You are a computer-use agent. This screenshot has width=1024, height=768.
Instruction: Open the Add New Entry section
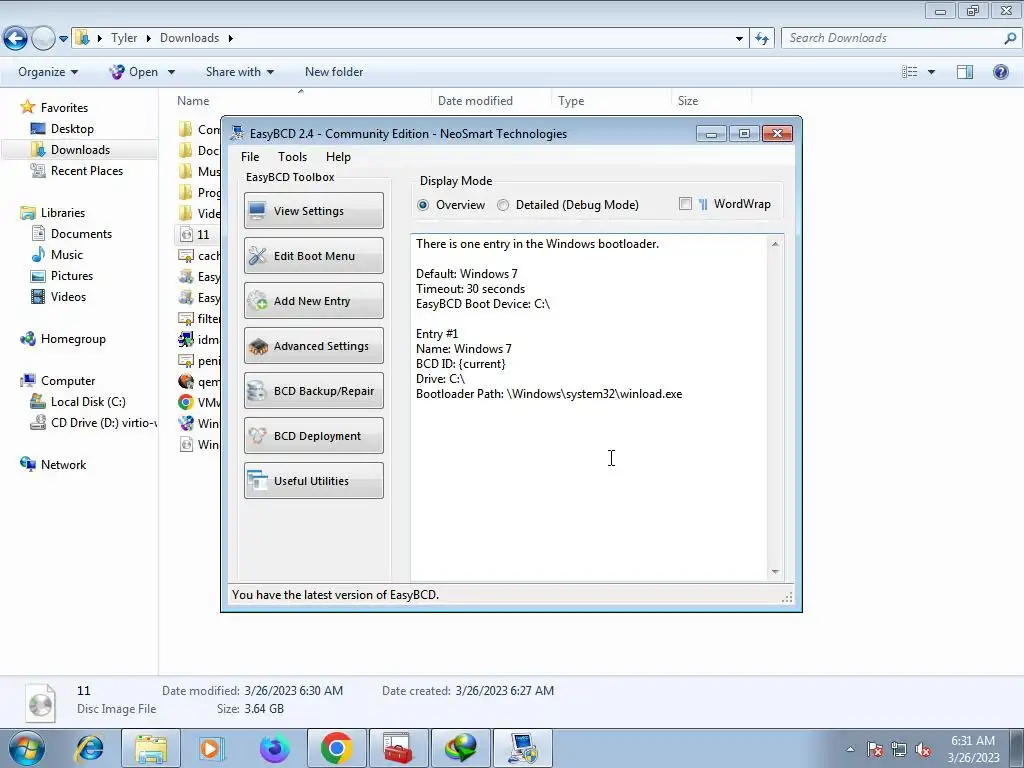[313, 300]
